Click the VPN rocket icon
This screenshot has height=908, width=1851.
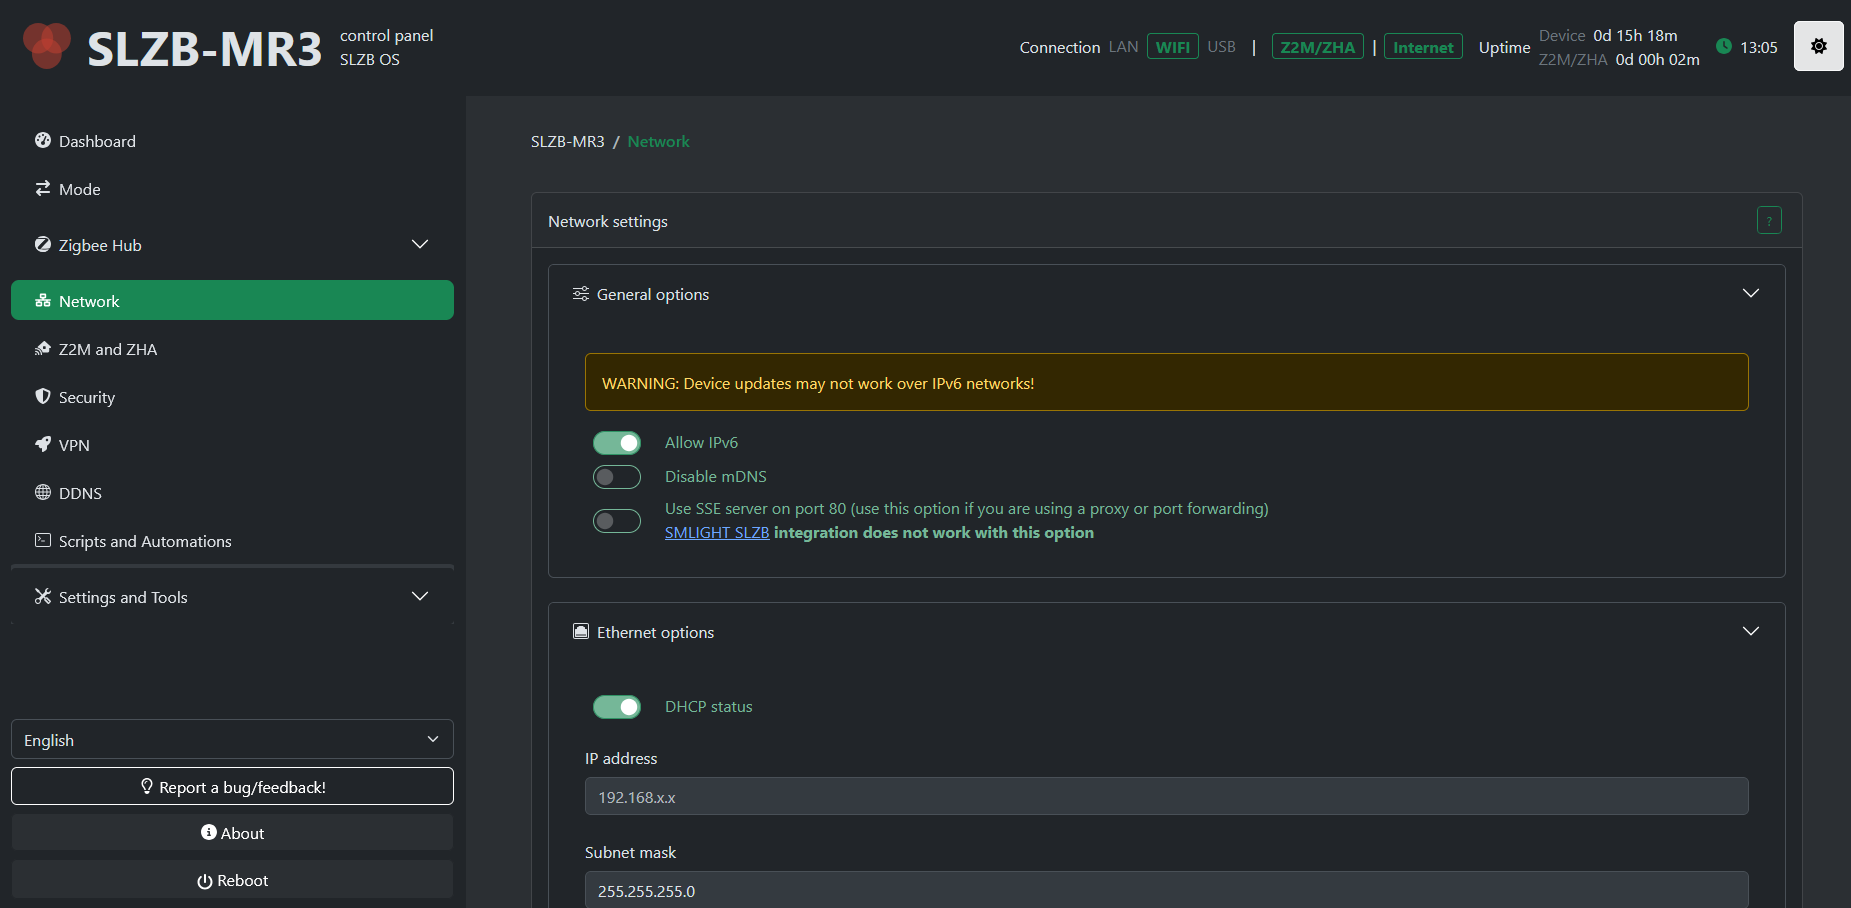[x=42, y=445]
